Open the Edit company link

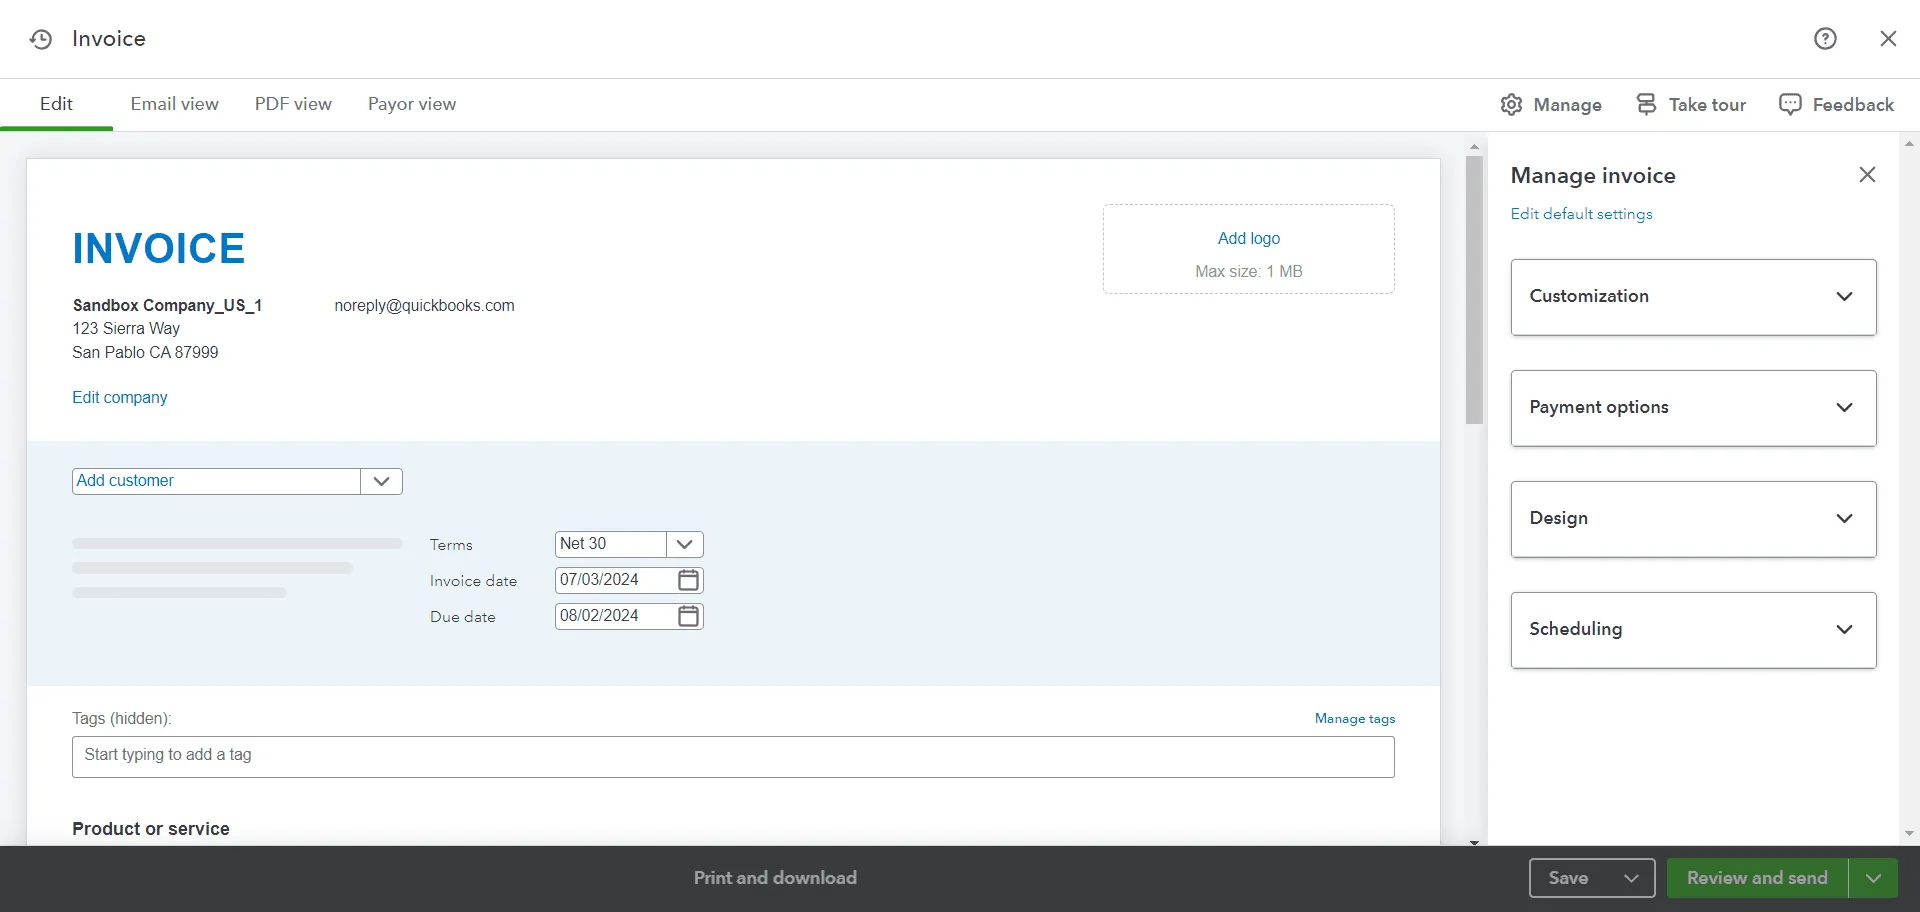119,397
